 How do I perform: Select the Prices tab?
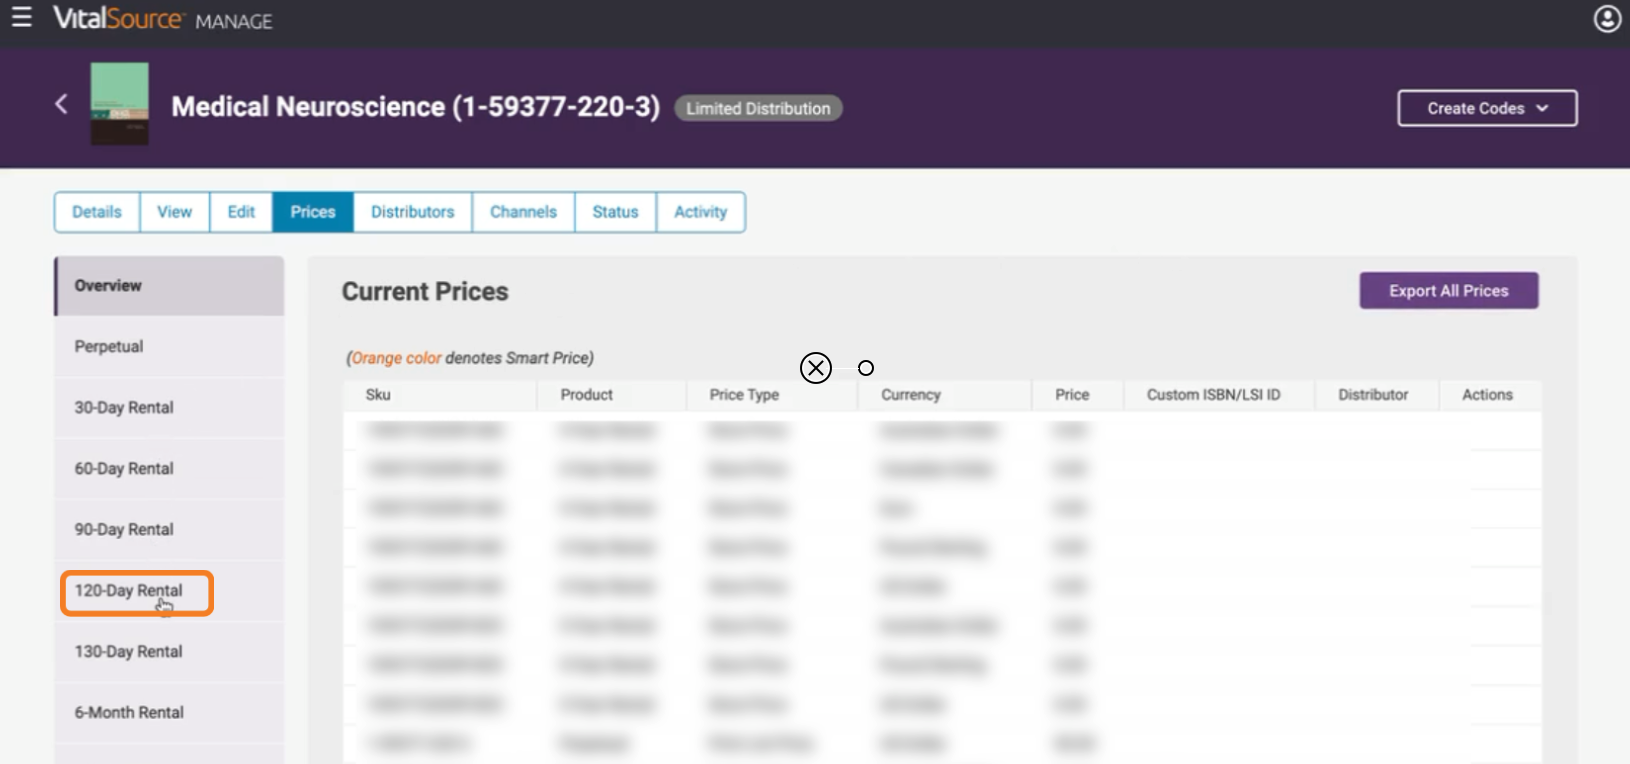coord(313,212)
